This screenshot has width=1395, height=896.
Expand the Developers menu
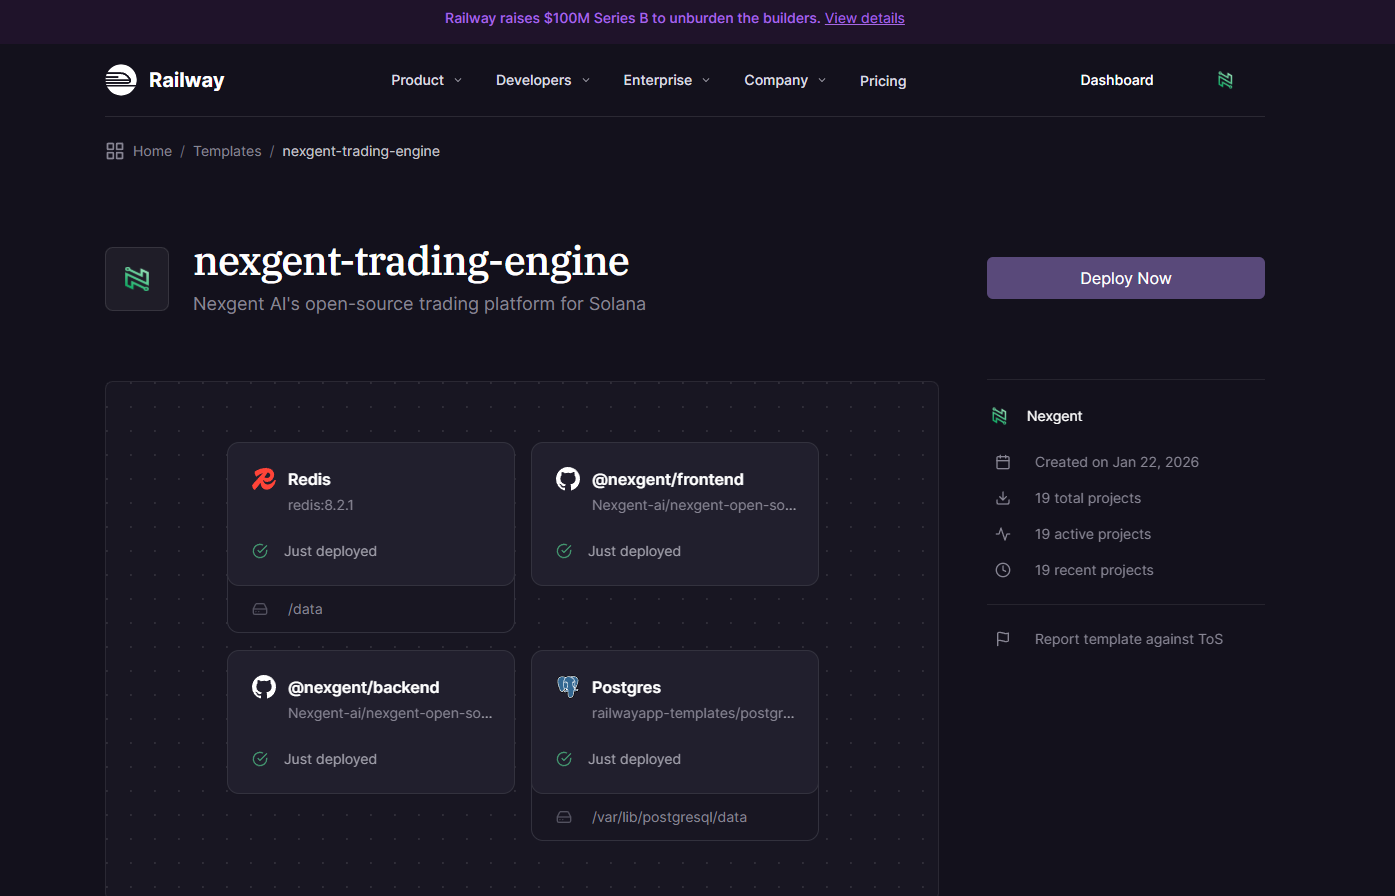543,80
